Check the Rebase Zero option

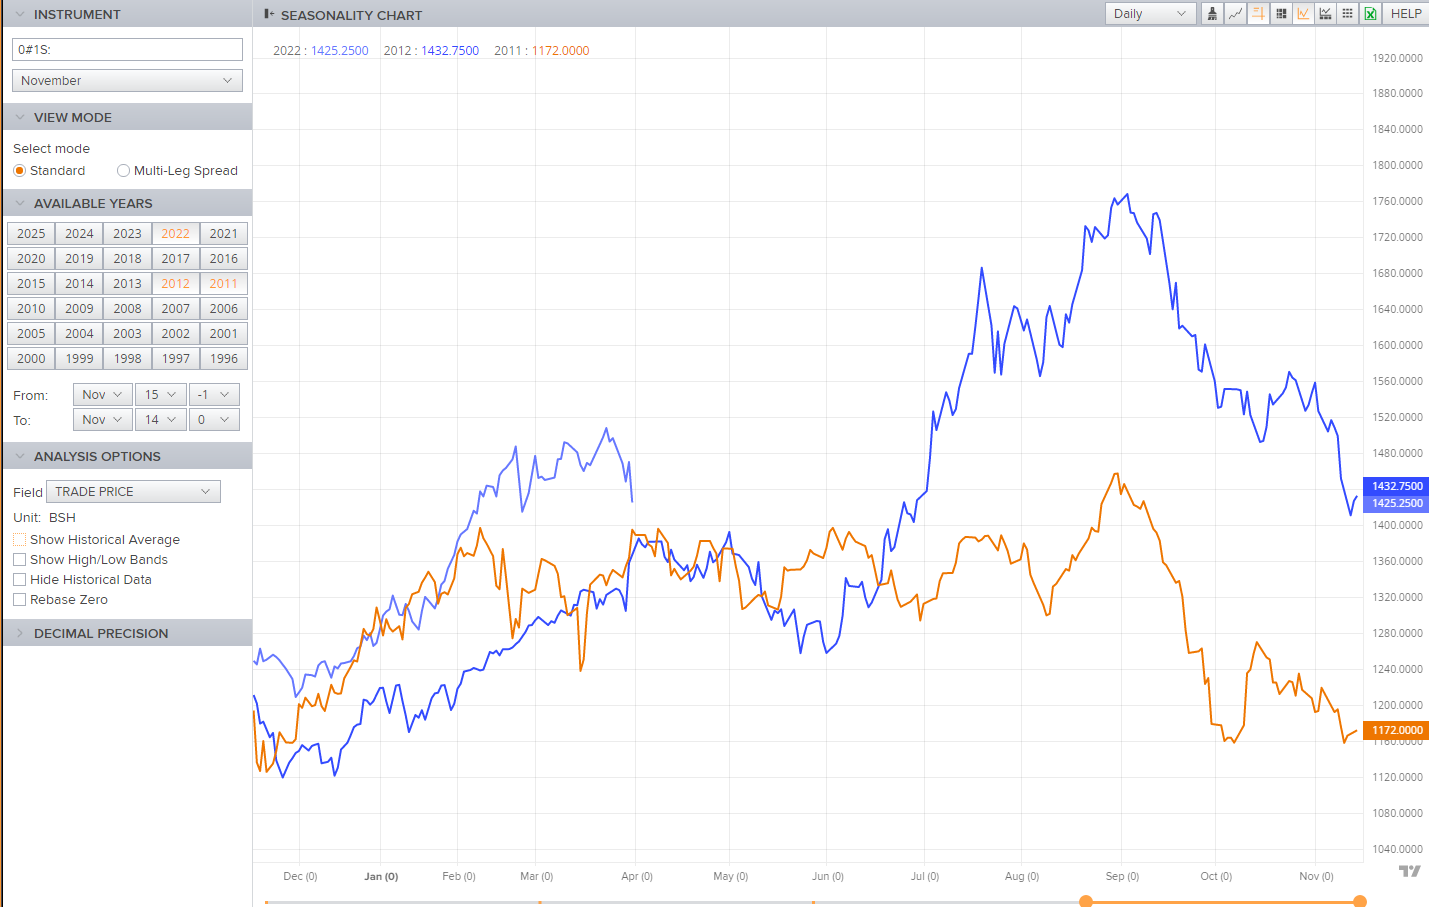pyautogui.click(x=19, y=600)
